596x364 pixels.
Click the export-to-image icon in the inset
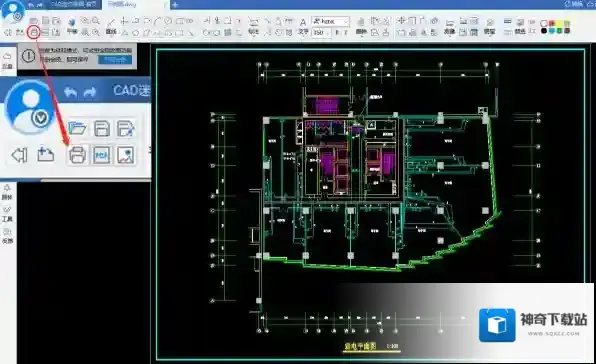click(125, 155)
